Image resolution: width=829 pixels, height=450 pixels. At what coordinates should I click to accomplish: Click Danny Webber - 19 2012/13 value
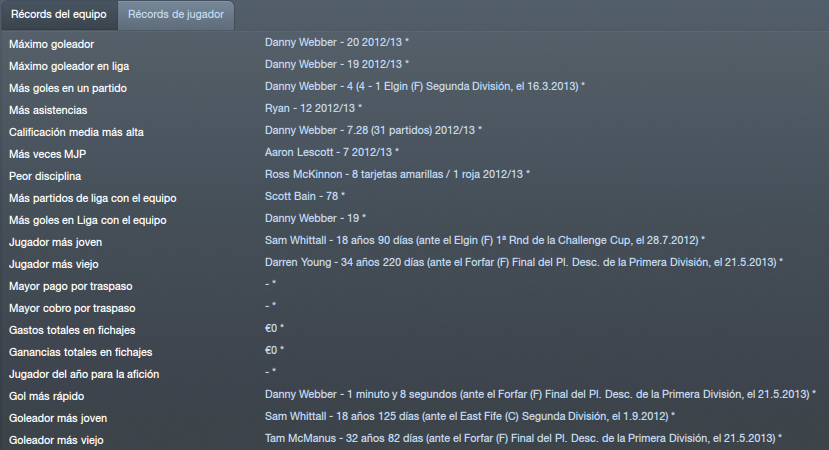(337, 65)
